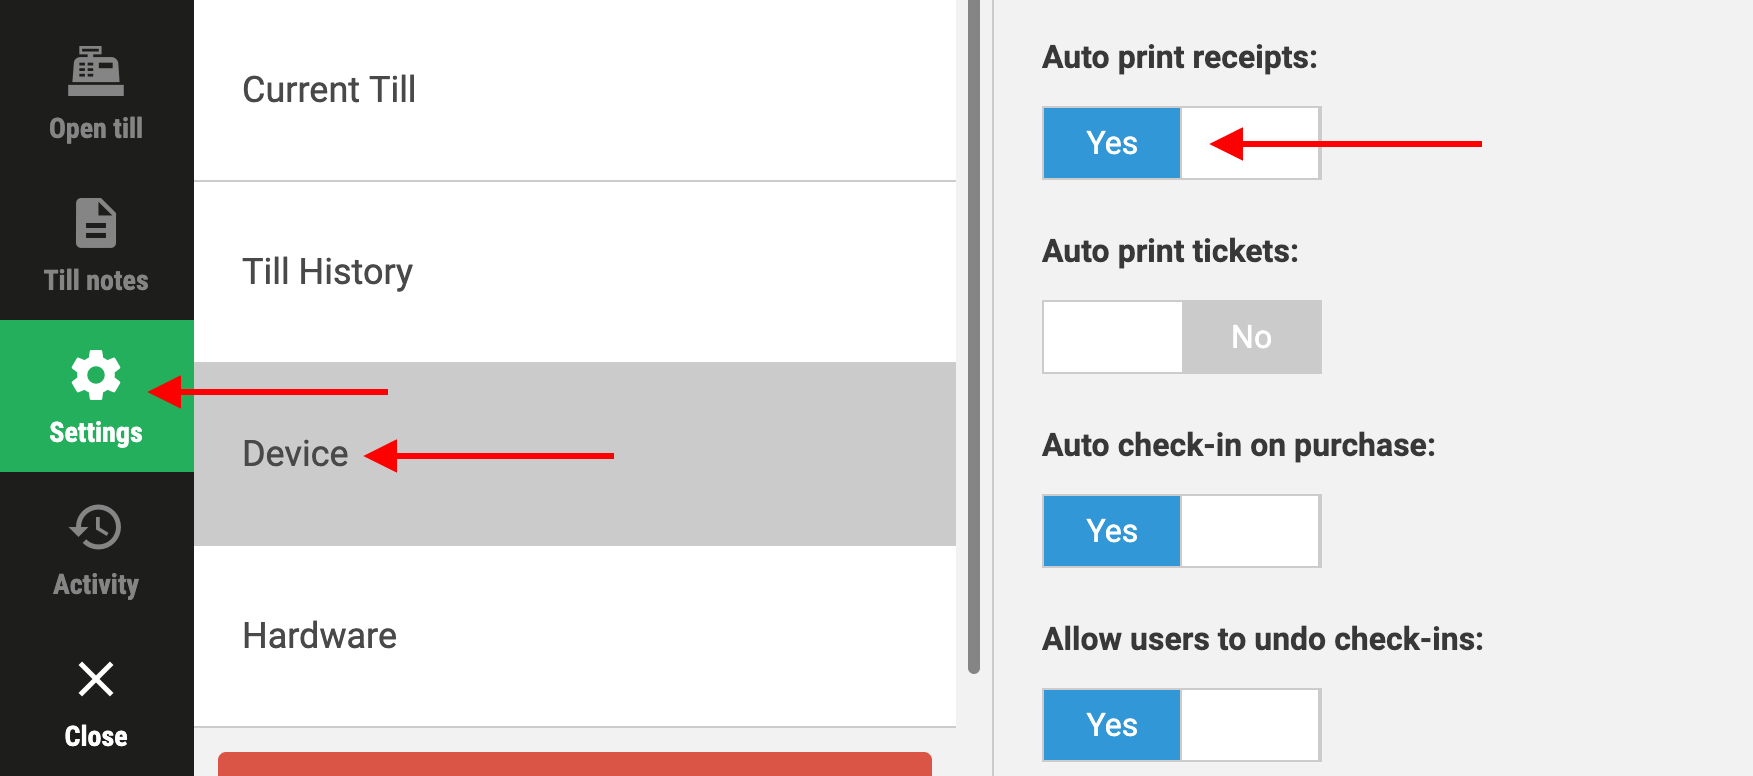This screenshot has height=776, width=1753.
Task: Click the Close X icon
Action: [96, 679]
